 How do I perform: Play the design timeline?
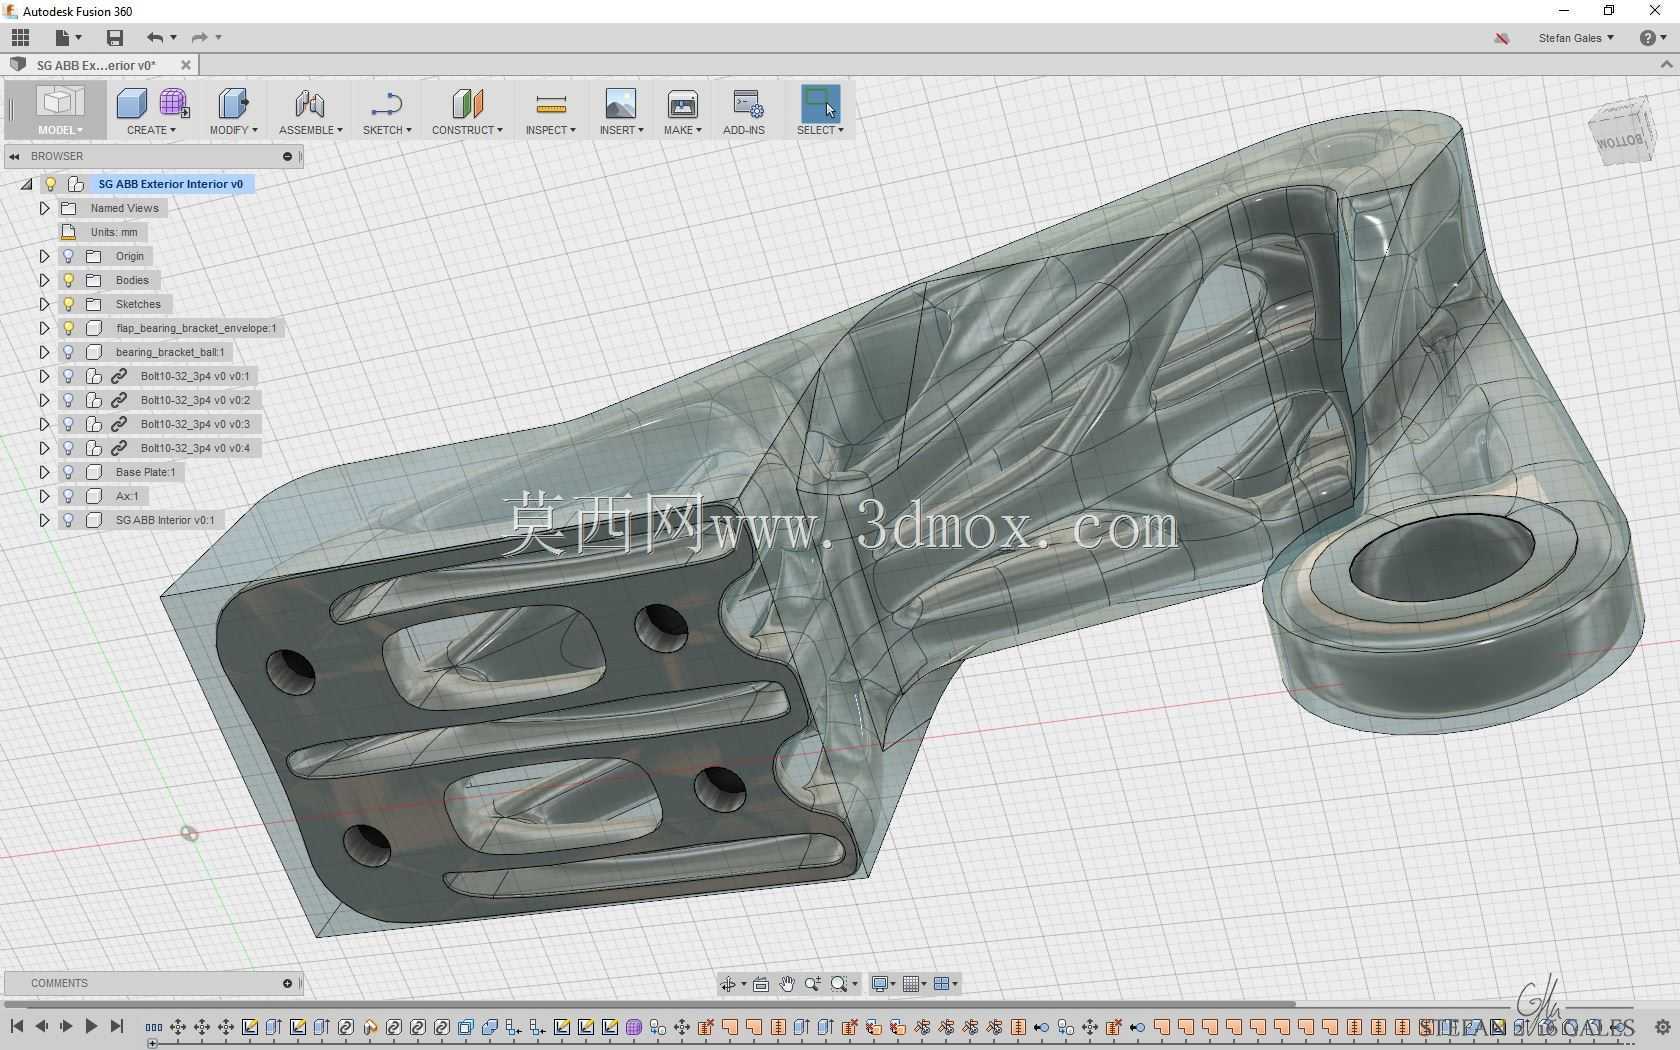click(91, 1026)
